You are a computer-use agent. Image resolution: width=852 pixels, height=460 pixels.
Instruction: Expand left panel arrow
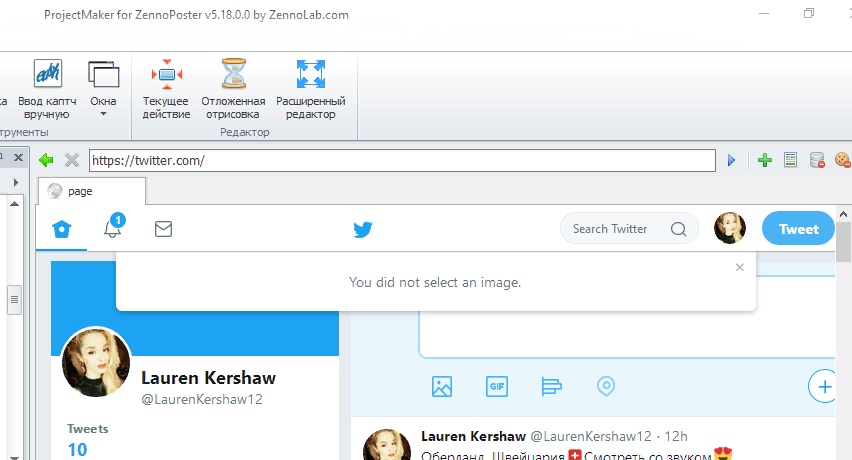[16, 182]
